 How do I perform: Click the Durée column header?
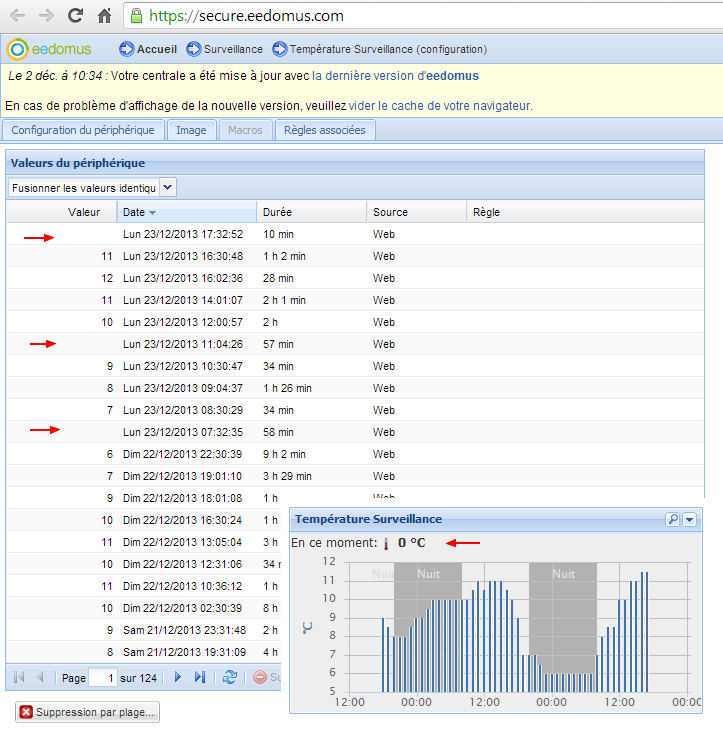pos(311,212)
